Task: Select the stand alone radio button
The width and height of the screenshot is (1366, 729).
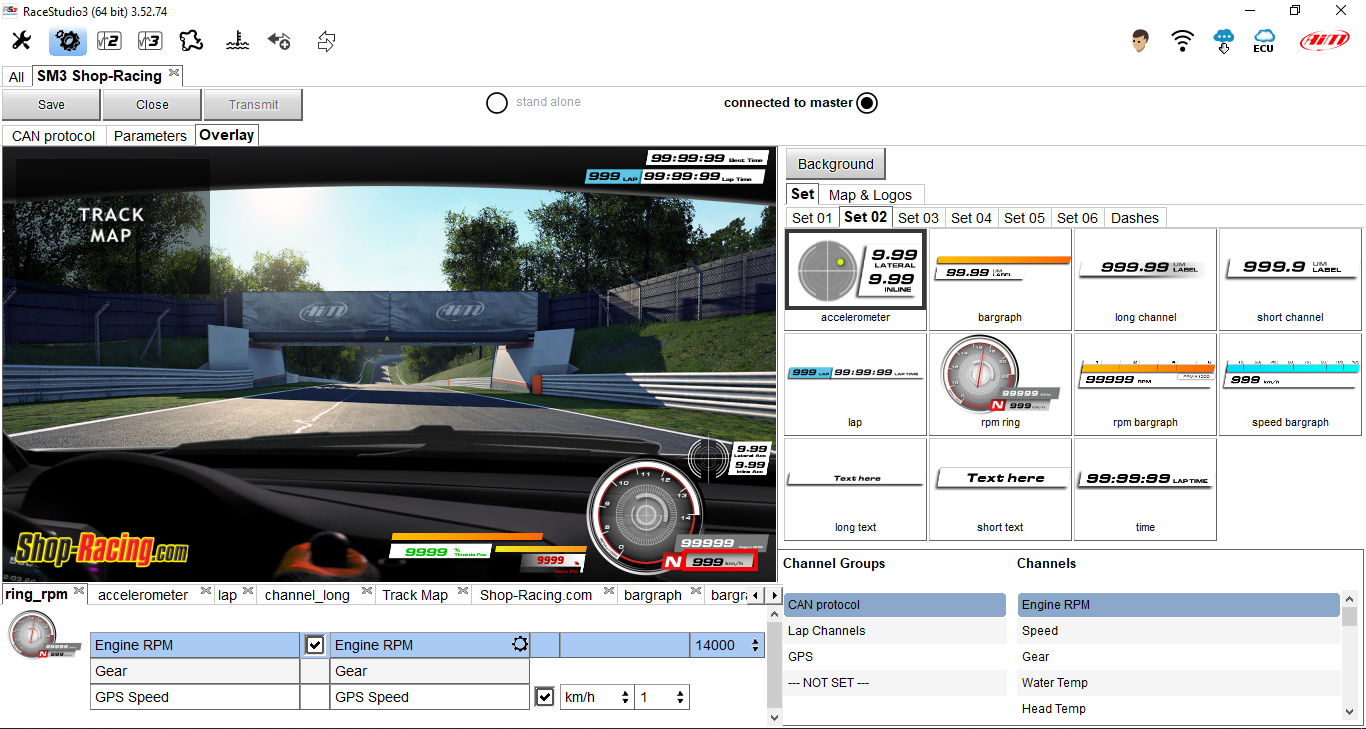Action: point(497,103)
